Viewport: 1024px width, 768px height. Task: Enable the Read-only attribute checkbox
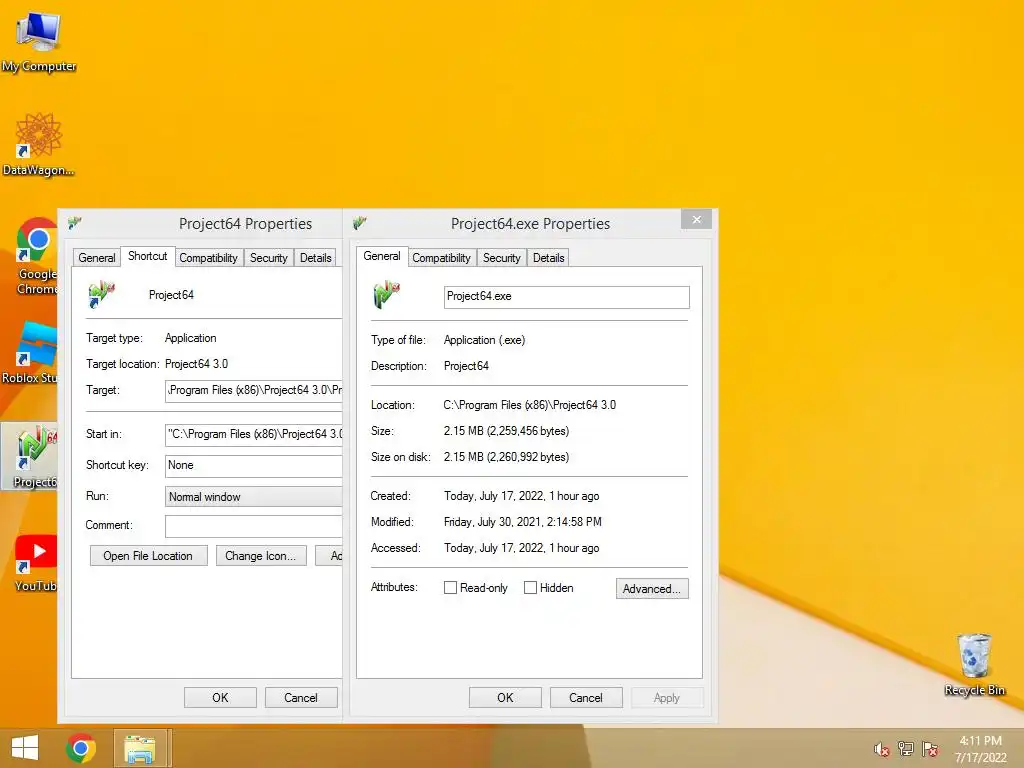point(450,588)
